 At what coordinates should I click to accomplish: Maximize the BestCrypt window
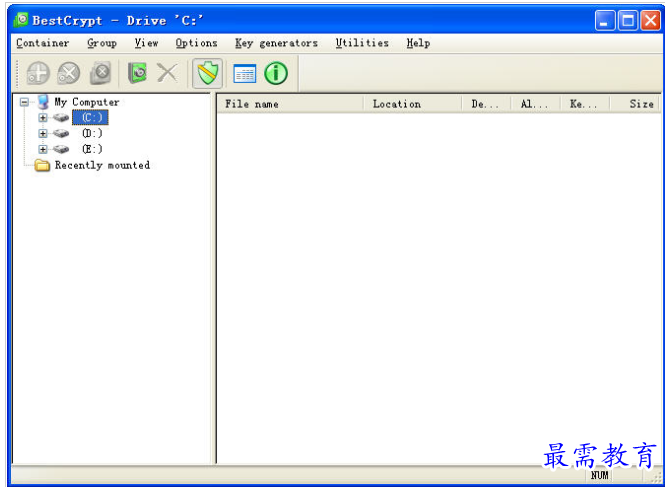[x=628, y=21]
